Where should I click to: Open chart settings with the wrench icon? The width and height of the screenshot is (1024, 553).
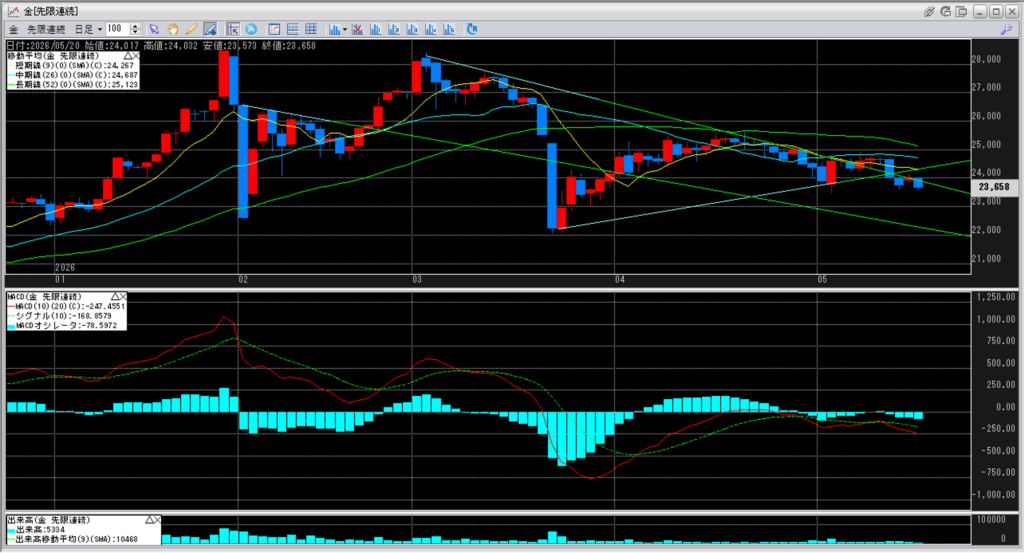pos(1006,29)
